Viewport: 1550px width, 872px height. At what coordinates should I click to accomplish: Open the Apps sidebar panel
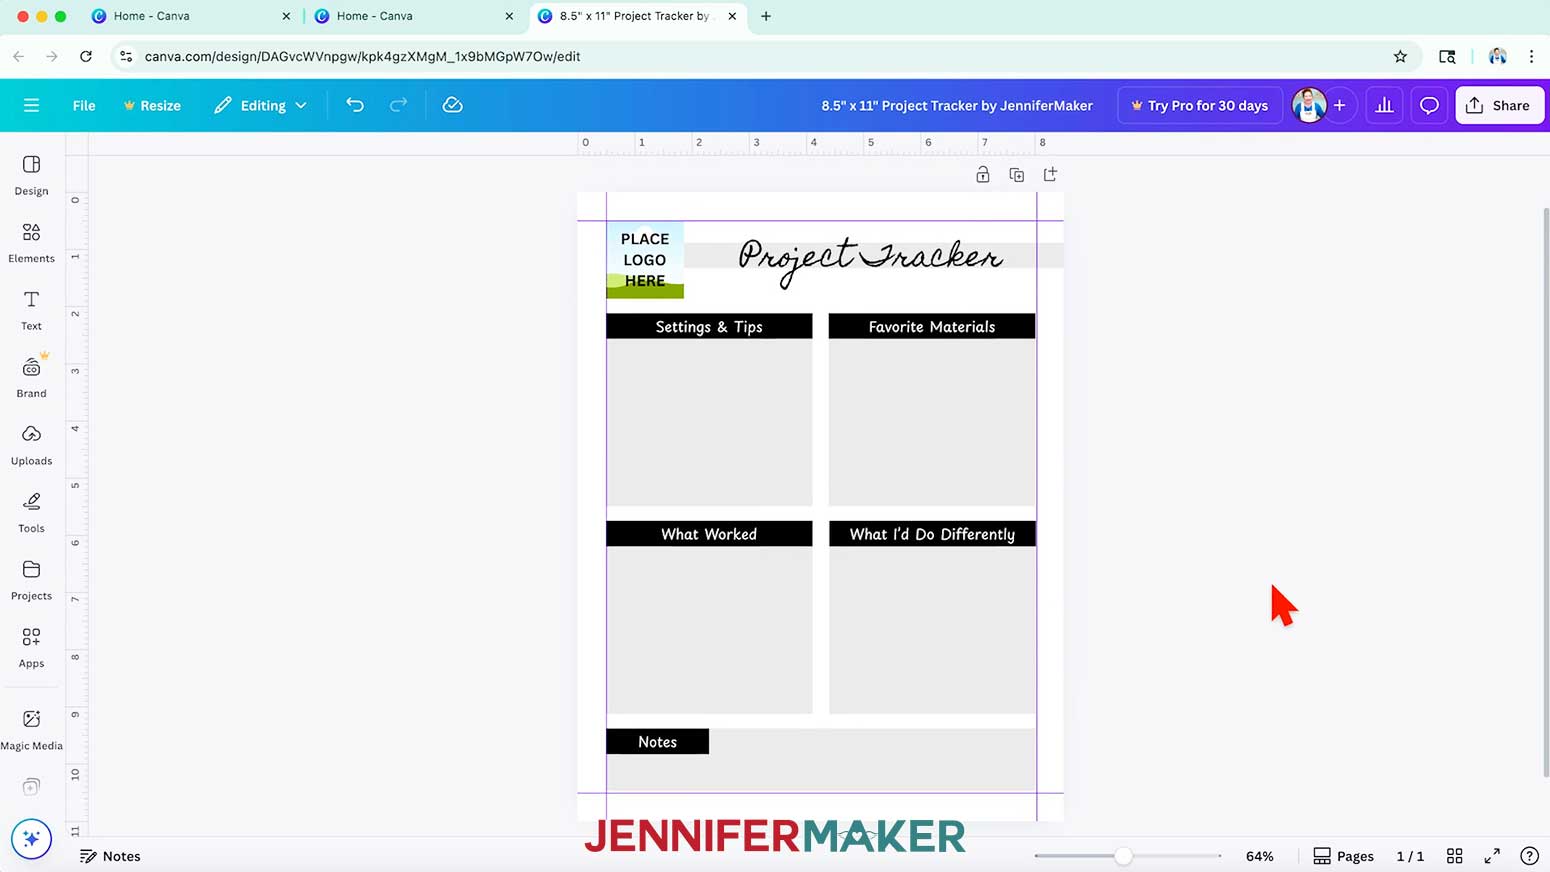tap(31, 648)
